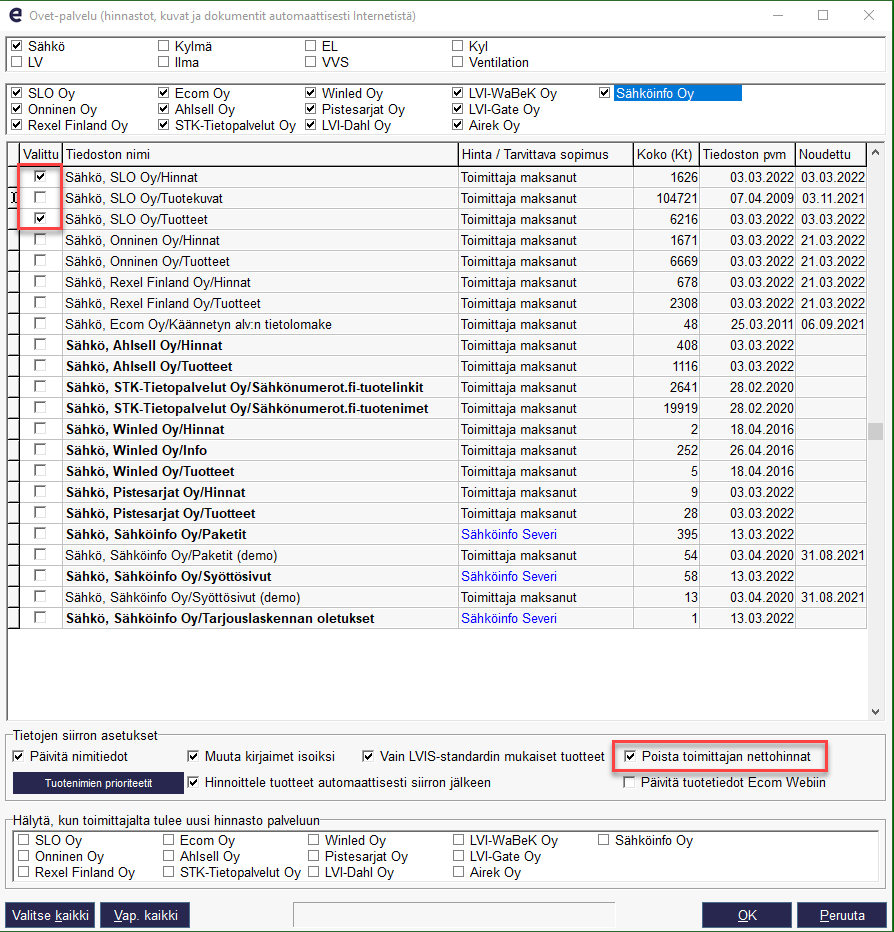This screenshot has width=894, height=932.
Task: Toggle LVI-Dahl Oy supplier filter
Action: click(310, 125)
